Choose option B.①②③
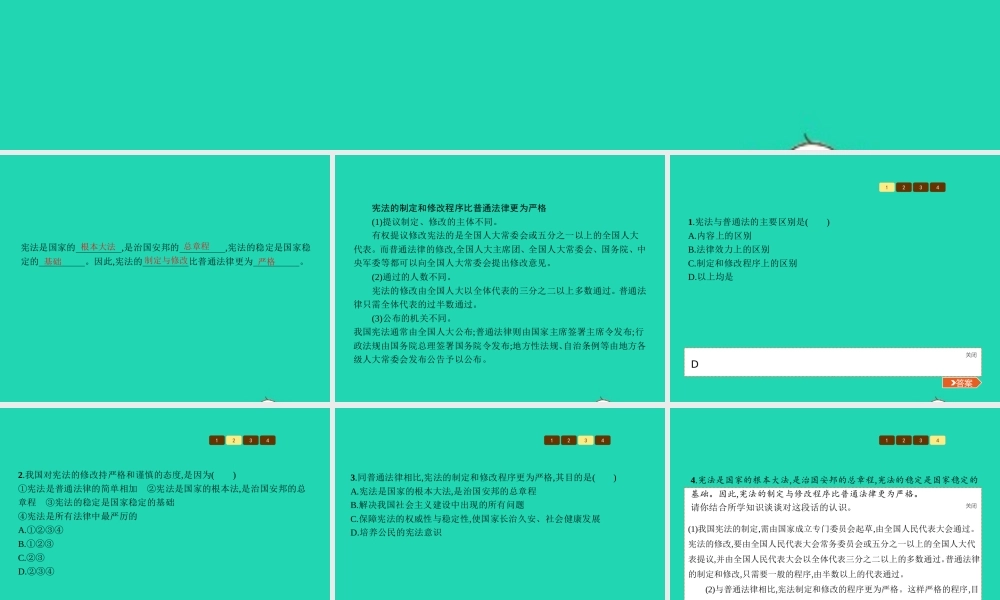 pos(36,544)
